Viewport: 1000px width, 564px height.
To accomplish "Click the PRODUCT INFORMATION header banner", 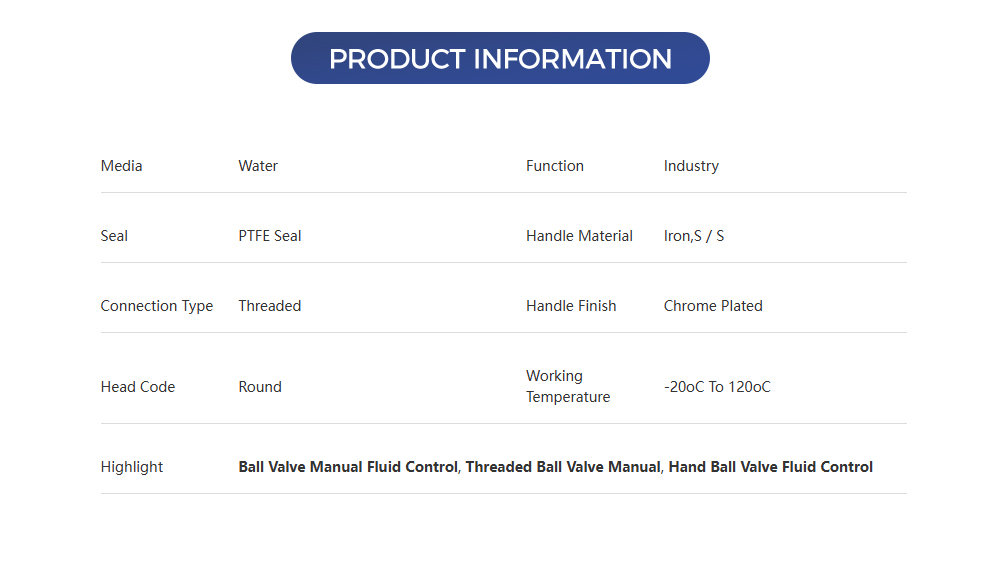I will pos(500,58).
